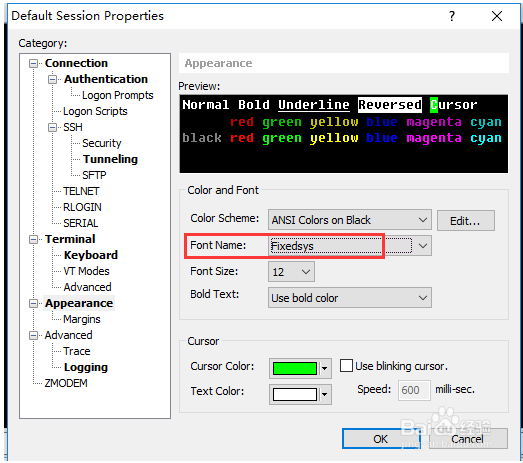
Task: Open Text Color picker arrow
Action: [325, 394]
